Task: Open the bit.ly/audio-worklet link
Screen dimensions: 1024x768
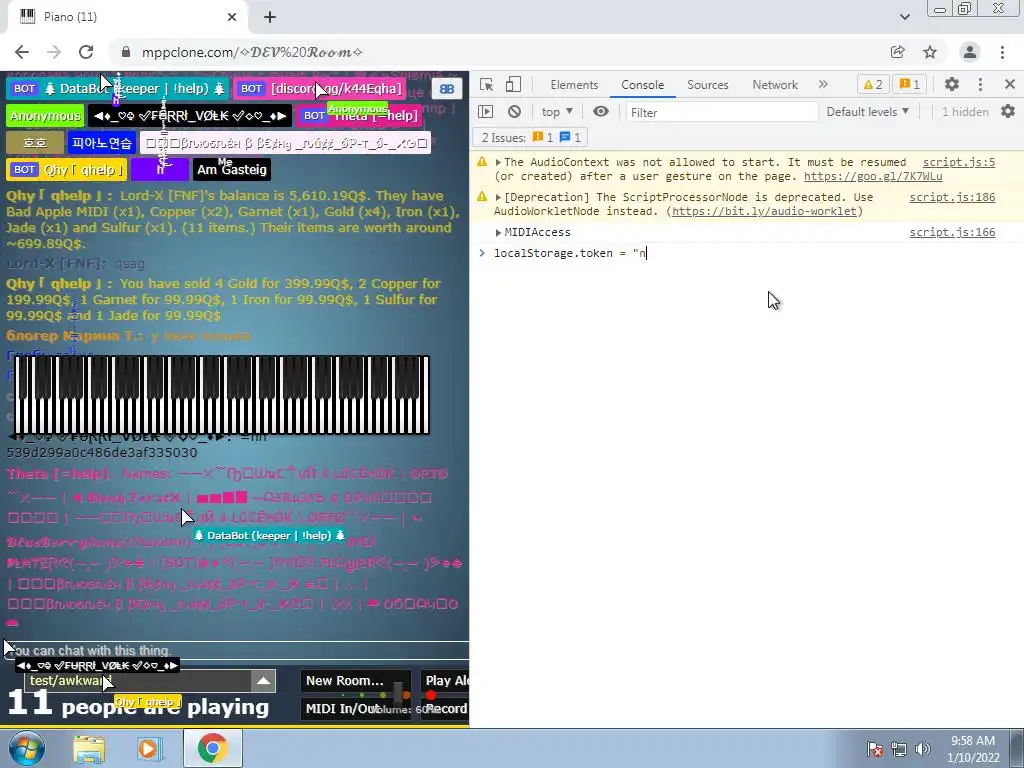Action: coord(764,211)
